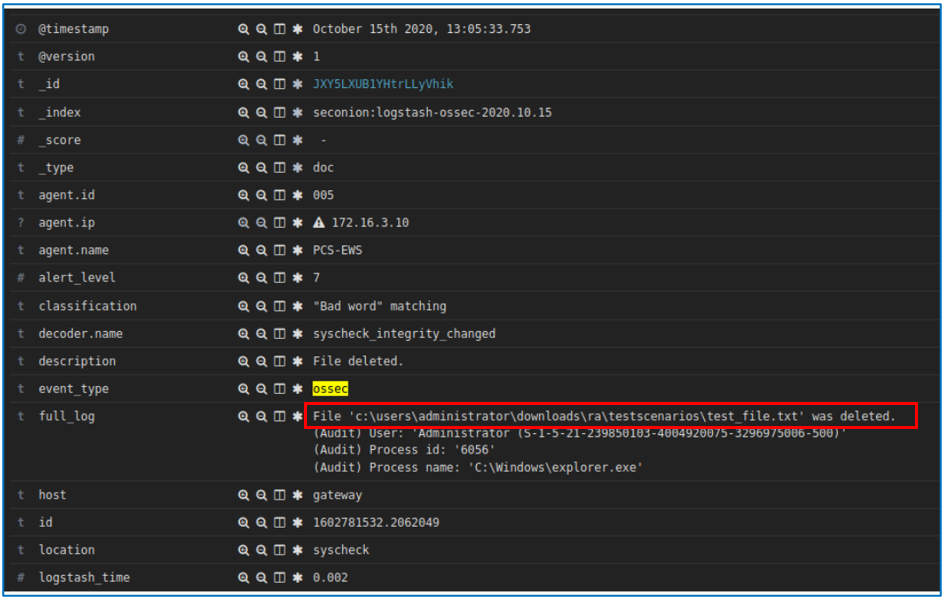Image resolution: width=946 pixels, height=600 pixels.
Task: Toggle column for location field
Action: pyautogui.click(x=279, y=550)
